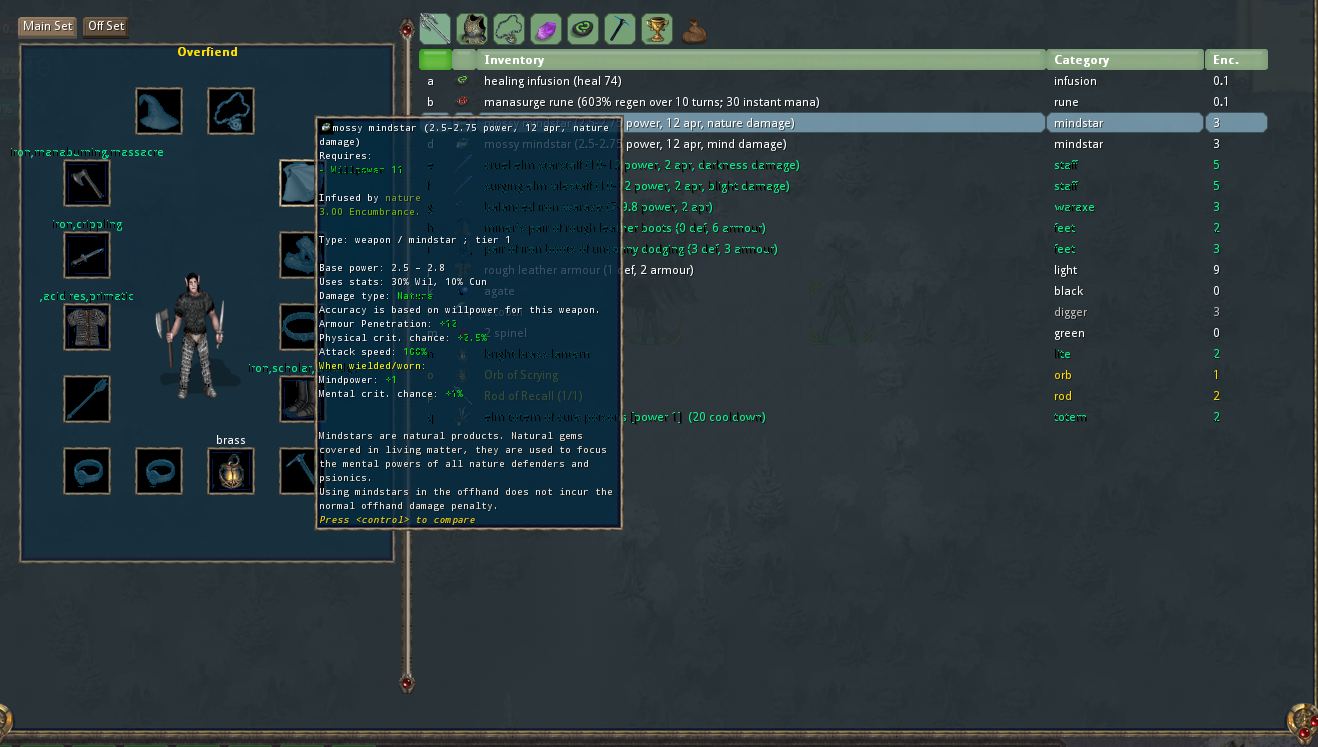
Task: Open the pickaxe tools tab
Action: [620, 29]
